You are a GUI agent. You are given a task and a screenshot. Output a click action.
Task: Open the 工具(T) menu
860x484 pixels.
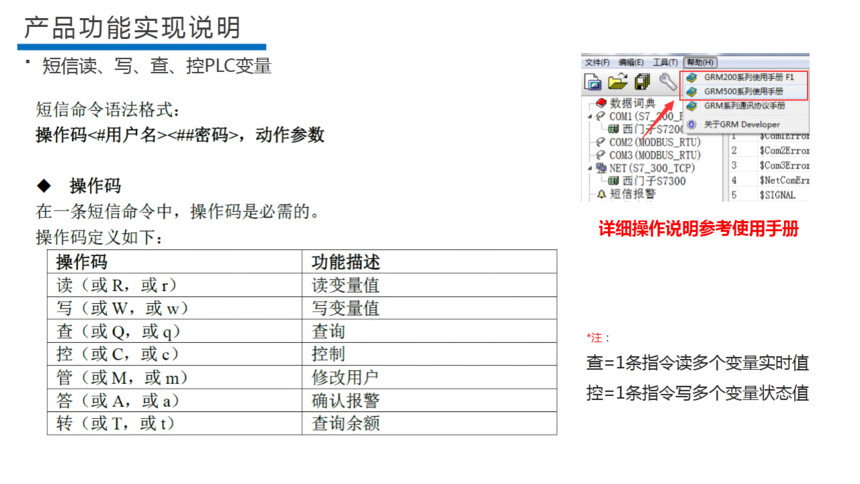click(665, 63)
